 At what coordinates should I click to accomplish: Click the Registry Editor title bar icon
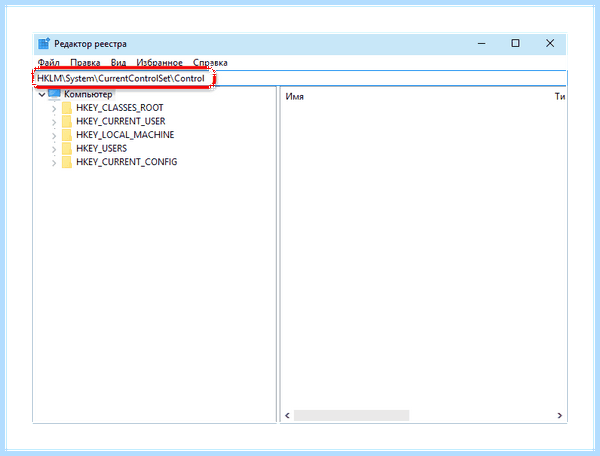(44, 44)
